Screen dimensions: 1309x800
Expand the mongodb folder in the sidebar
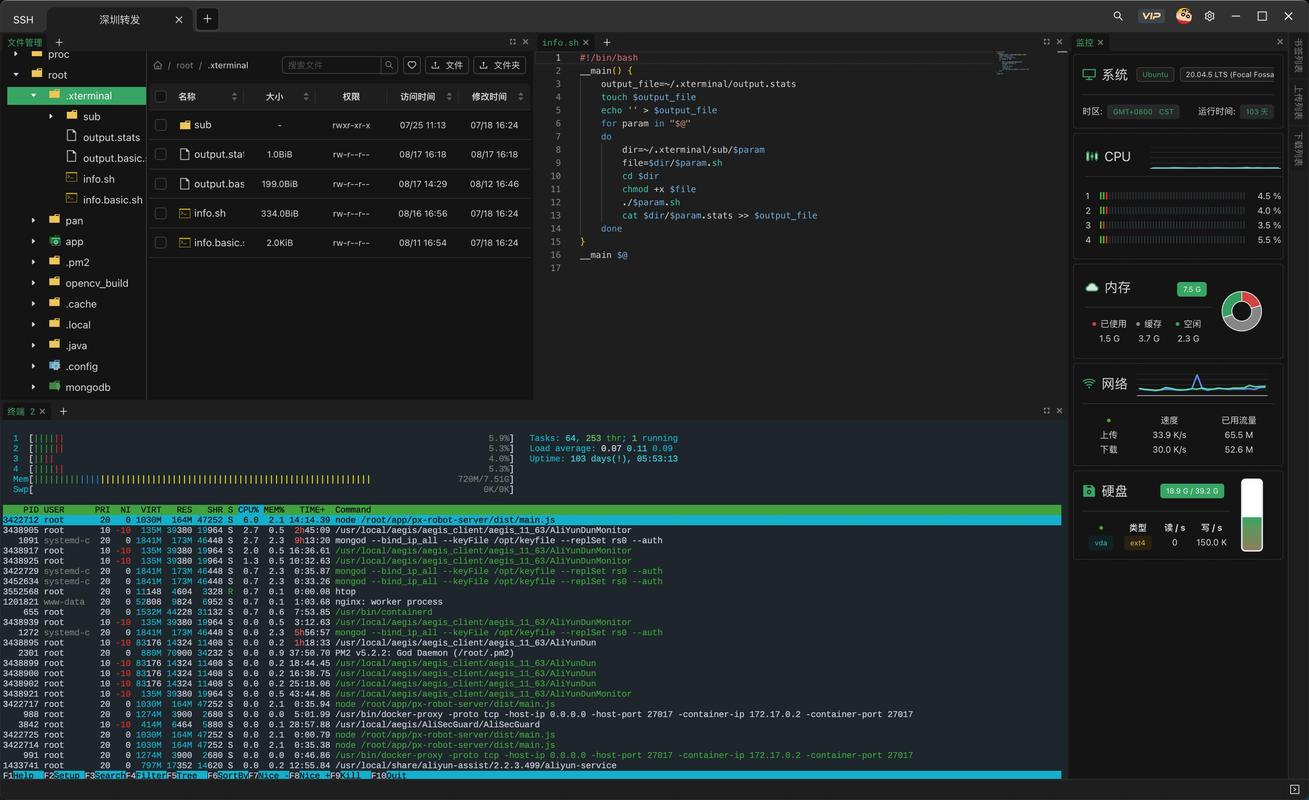point(33,387)
